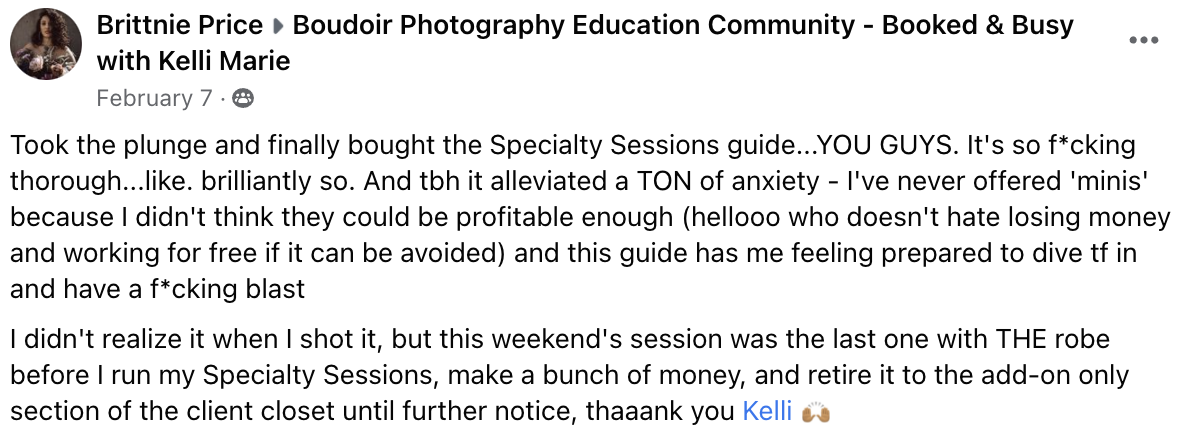
Task: Open the post's February 7 timestamp link
Action: pos(154,98)
